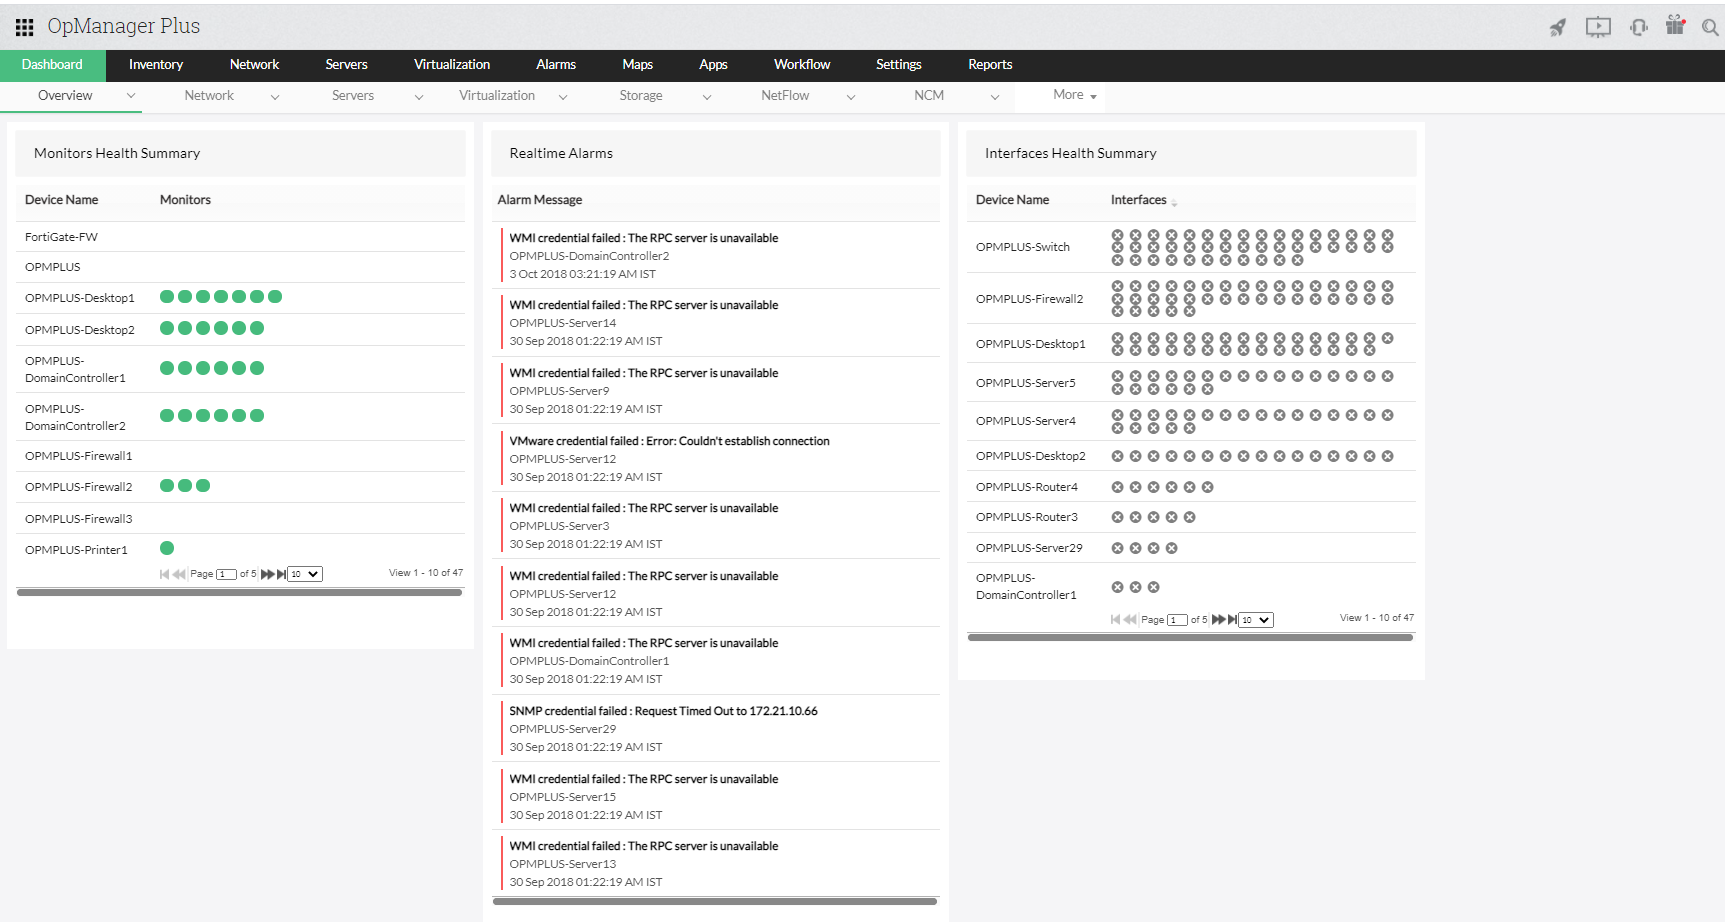1725x922 pixels.
Task: Expand the Virtualization sub-tab chevron
Action: (563, 97)
